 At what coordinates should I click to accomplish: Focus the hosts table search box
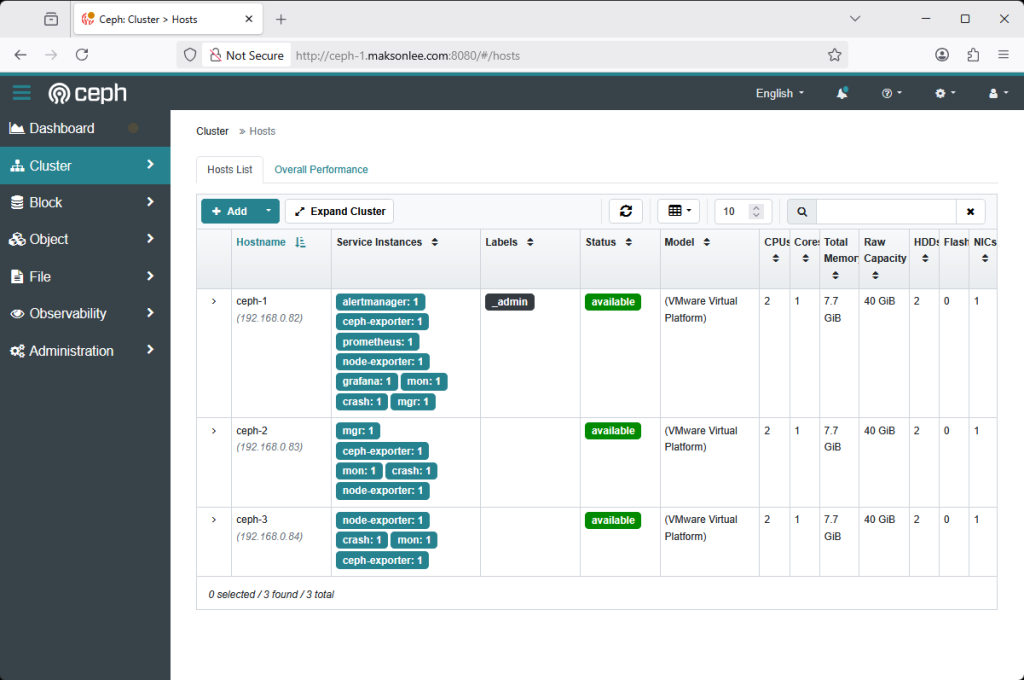tap(886, 212)
